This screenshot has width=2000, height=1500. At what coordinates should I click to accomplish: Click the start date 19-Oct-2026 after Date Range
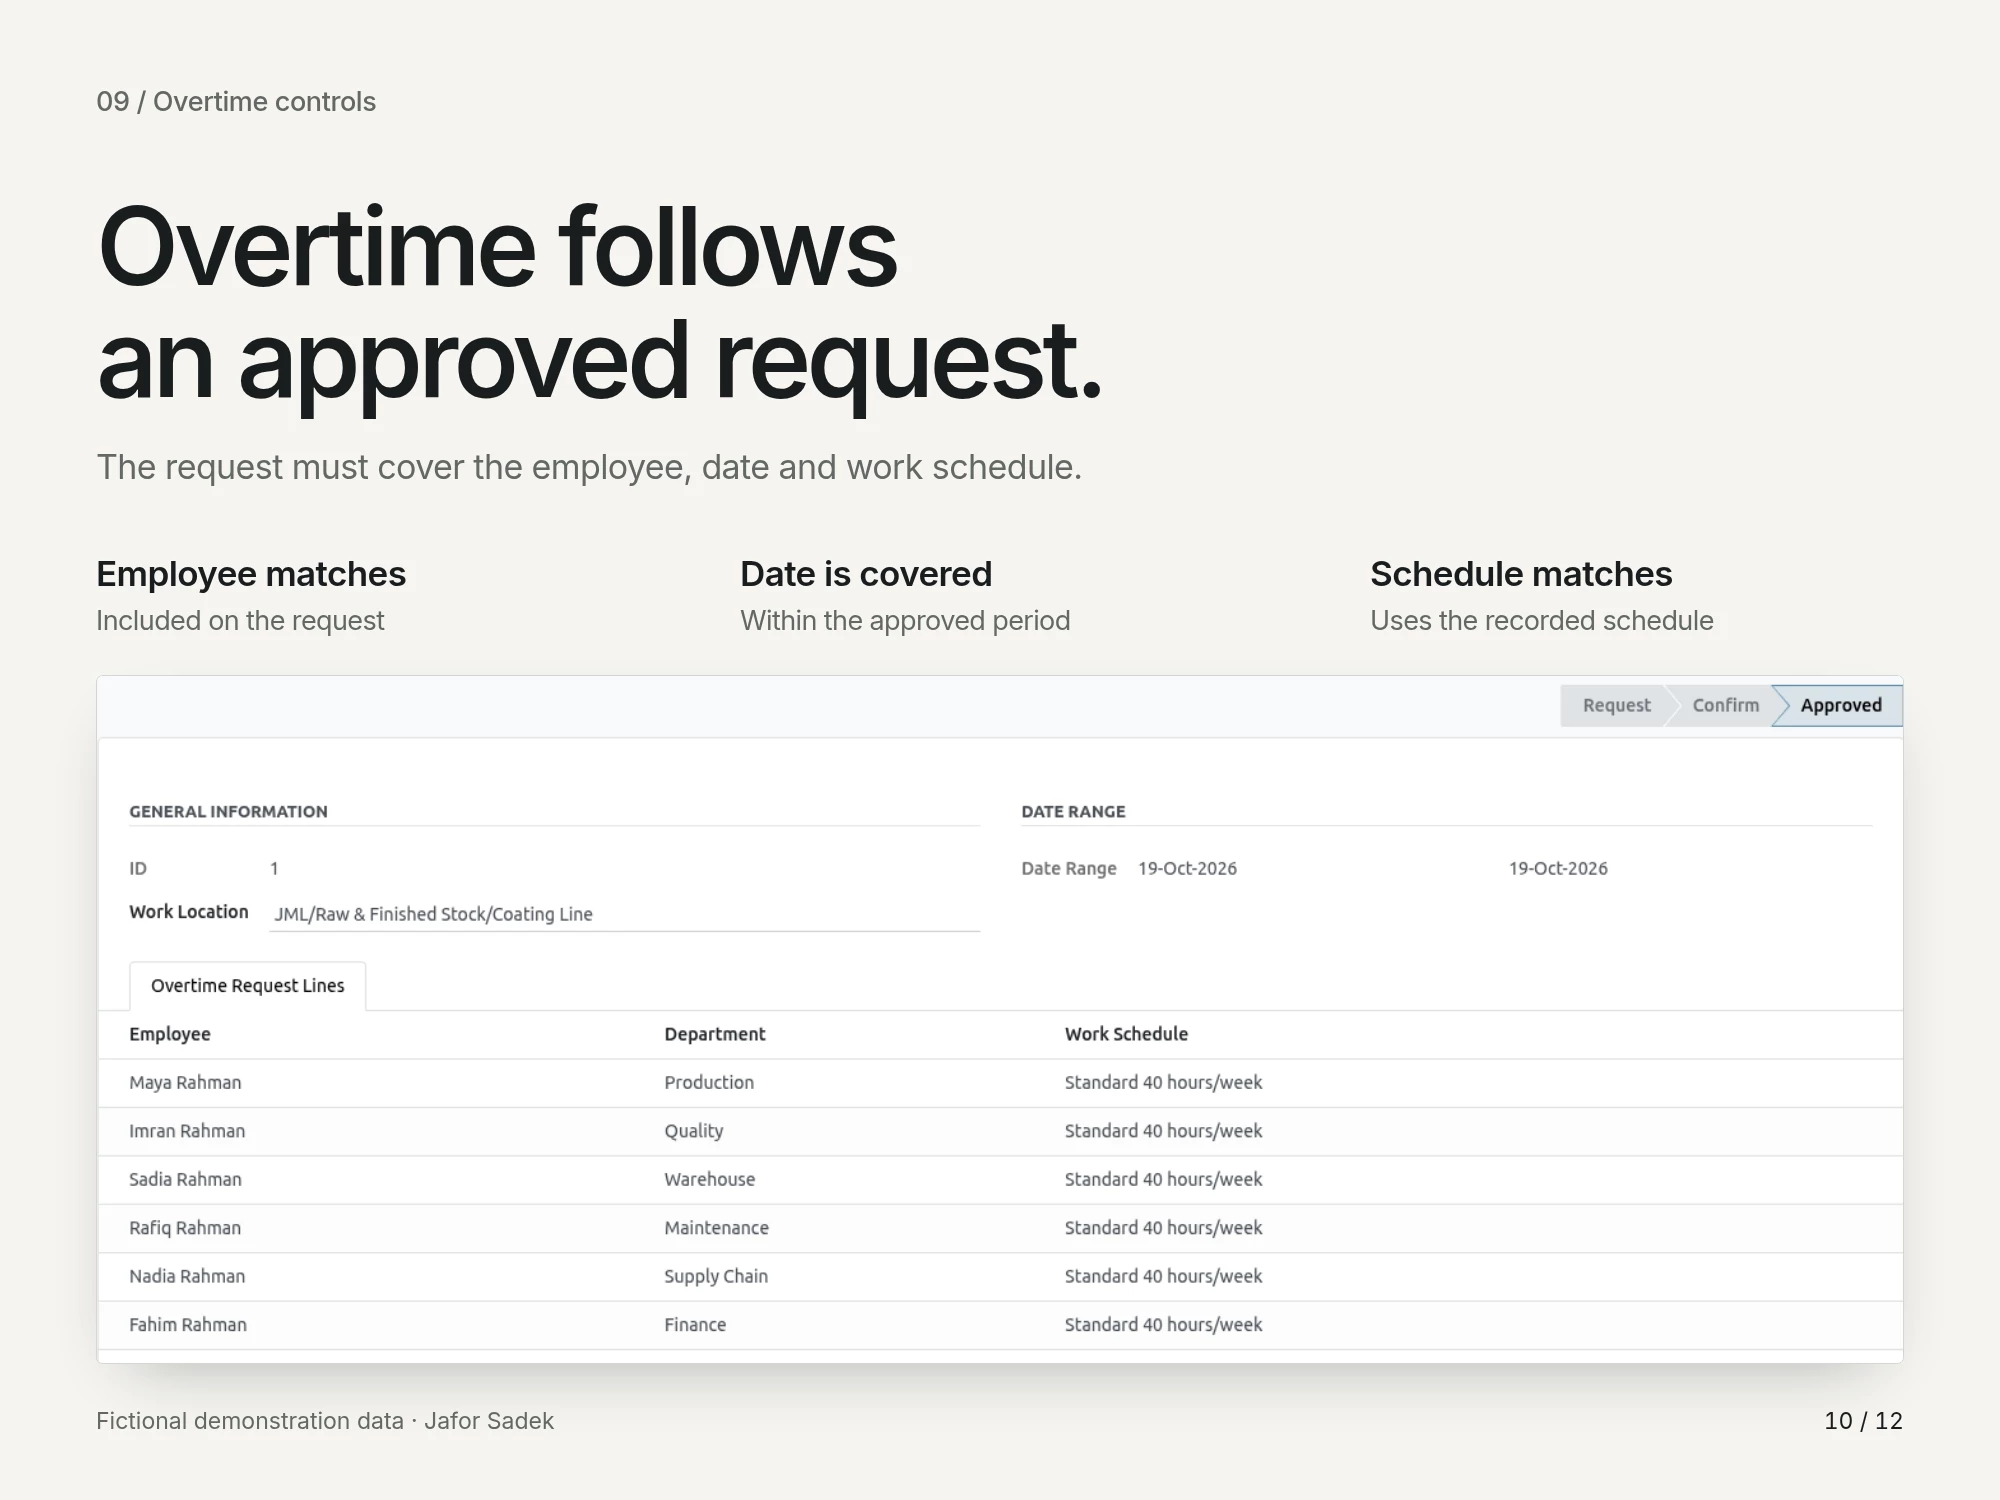pyautogui.click(x=1187, y=868)
